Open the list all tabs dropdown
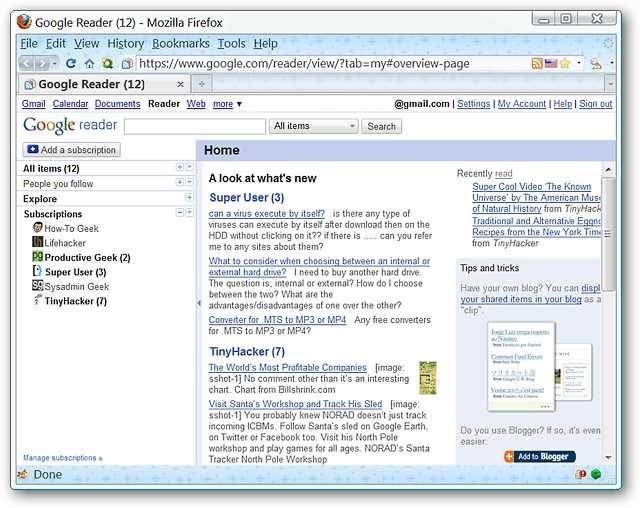The height and width of the screenshot is (508, 640). (610, 84)
